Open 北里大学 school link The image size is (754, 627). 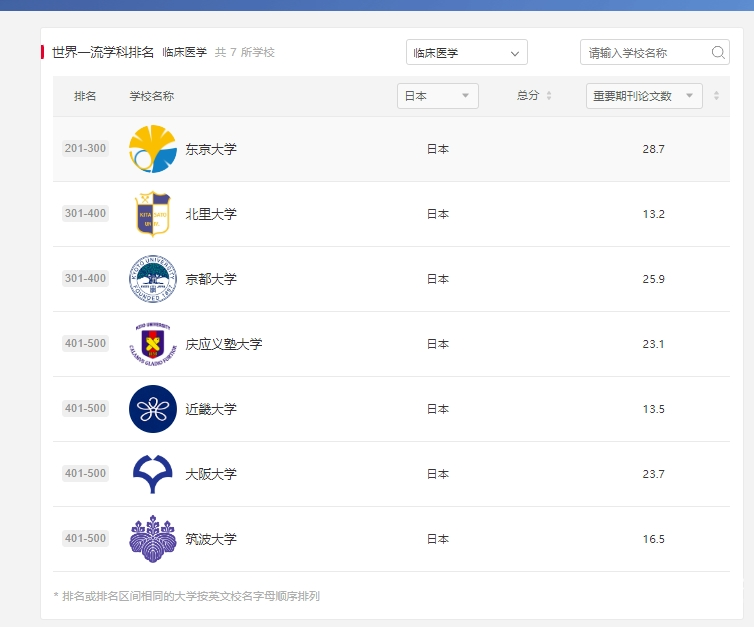(x=211, y=214)
